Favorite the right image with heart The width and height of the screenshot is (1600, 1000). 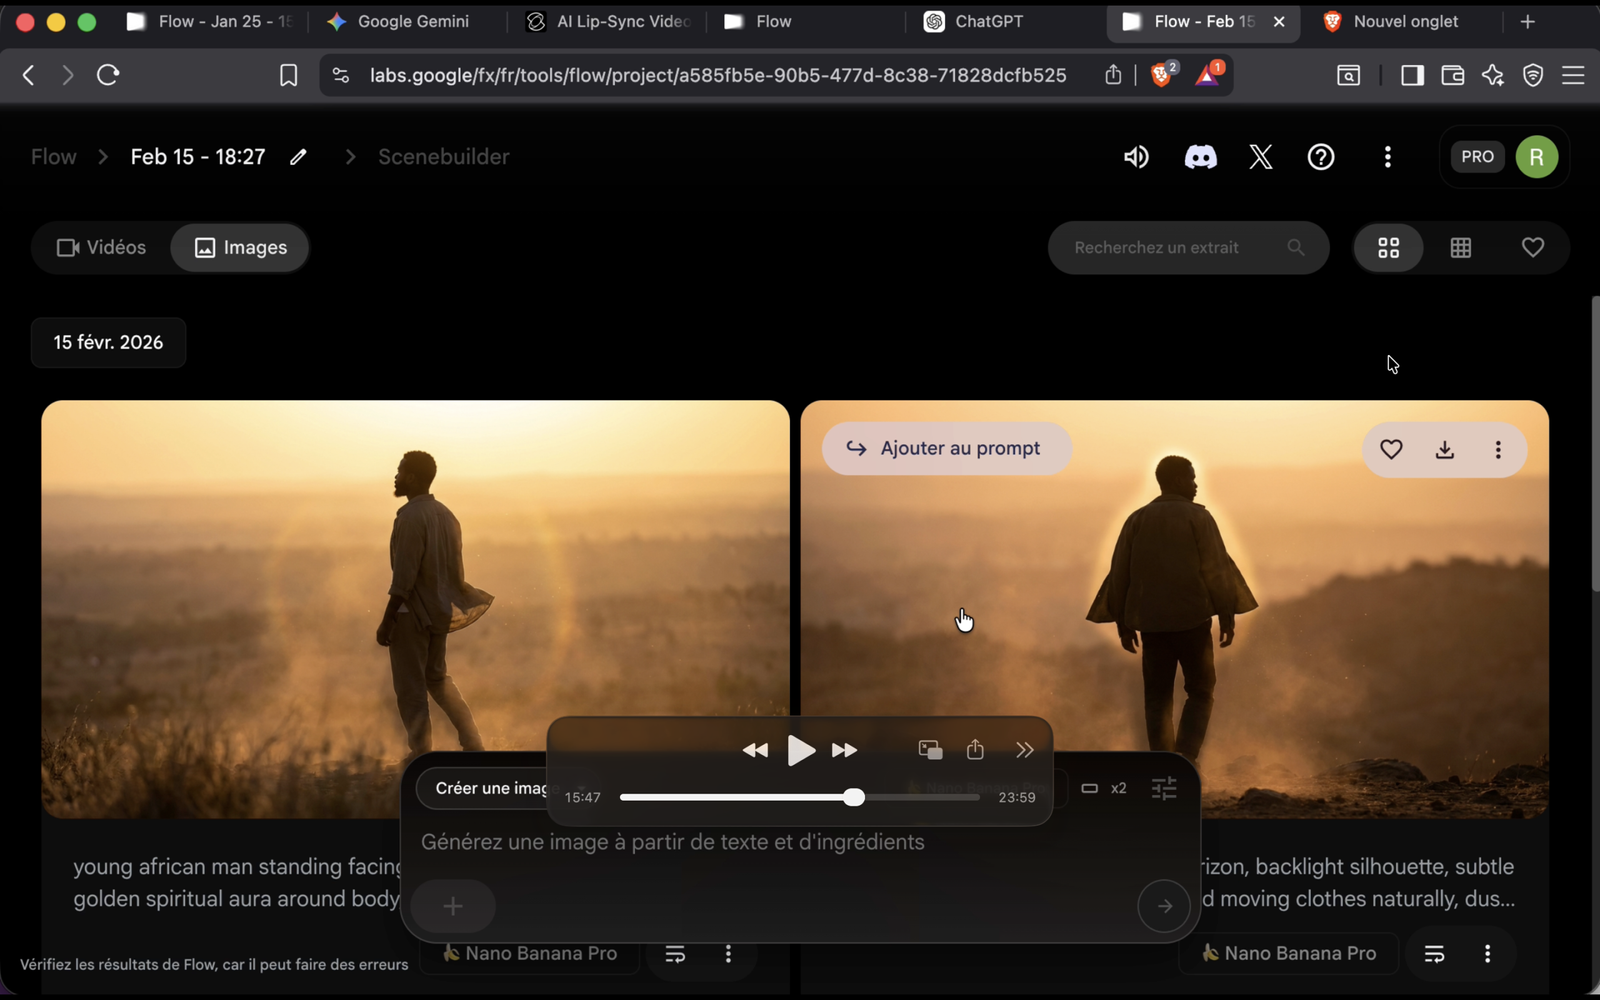[1391, 450]
